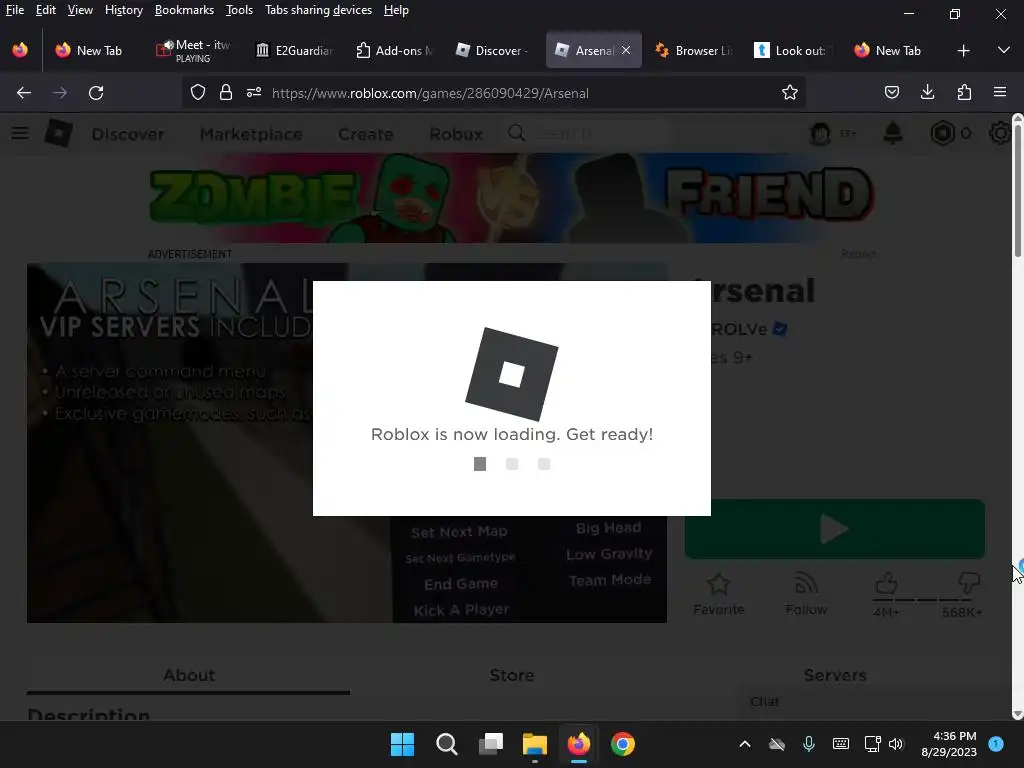Image resolution: width=1024 pixels, height=768 pixels.
Task: Open the extensions puzzle icon
Action: coord(964,93)
